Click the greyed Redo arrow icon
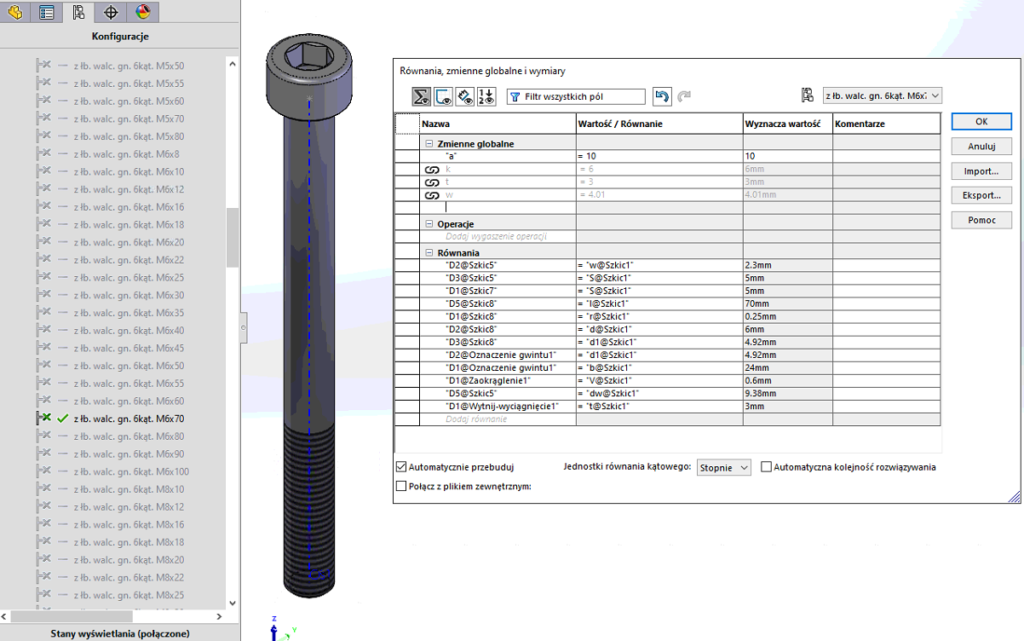The height and width of the screenshot is (641, 1024). click(684, 97)
